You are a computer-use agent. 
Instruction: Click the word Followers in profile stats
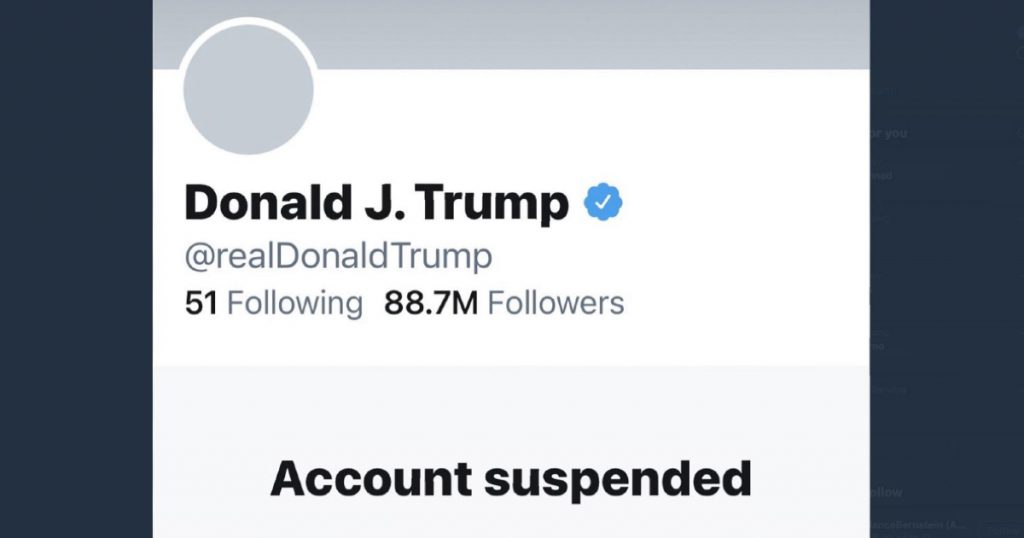coord(555,303)
